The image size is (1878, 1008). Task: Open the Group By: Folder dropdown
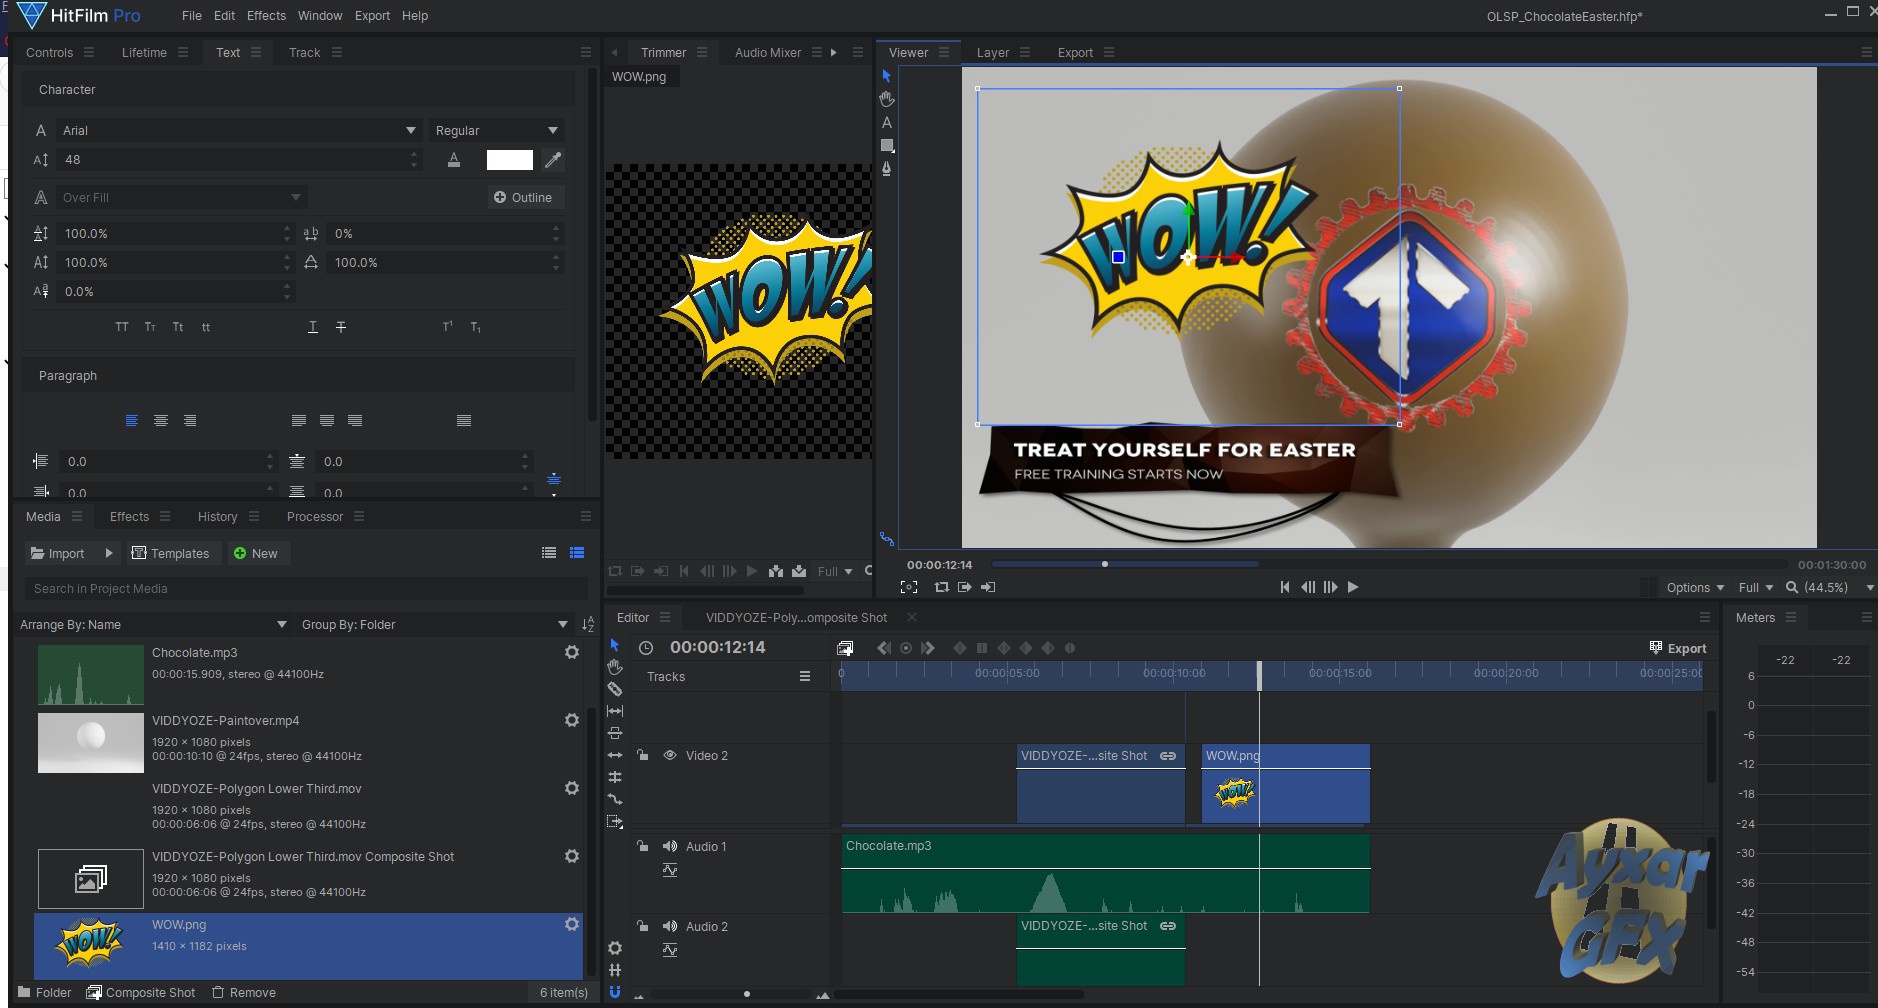pyautogui.click(x=435, y=625)
